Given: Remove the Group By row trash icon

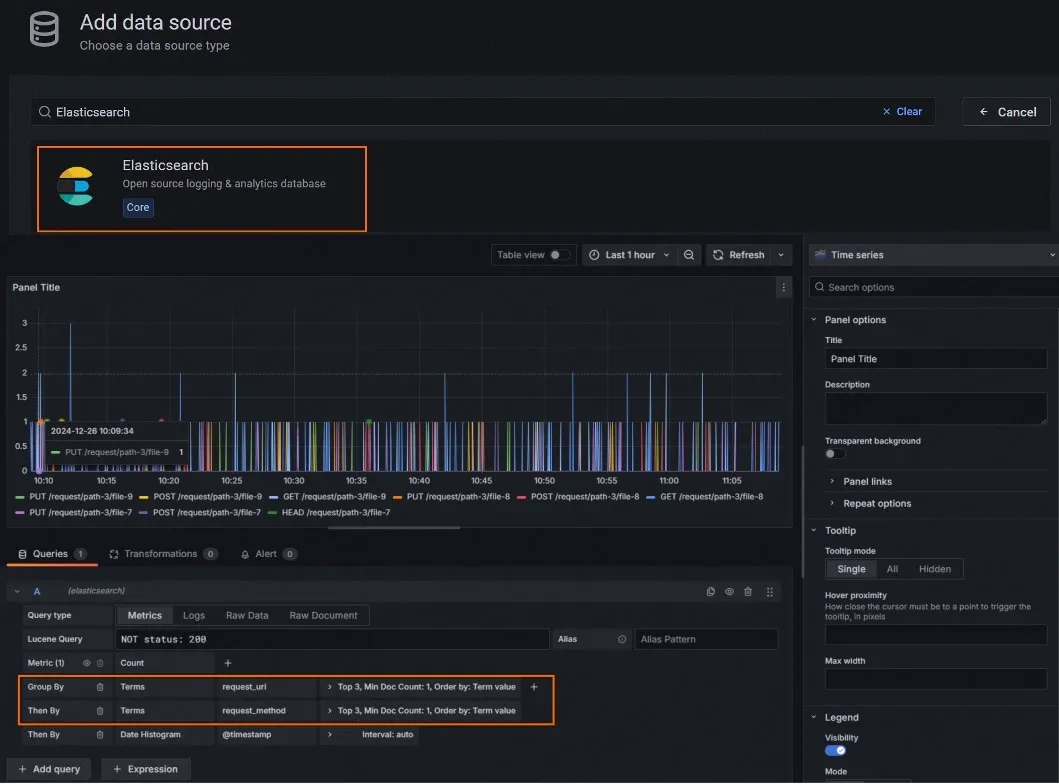Looking at the screenshot, I should pos(99,687).
